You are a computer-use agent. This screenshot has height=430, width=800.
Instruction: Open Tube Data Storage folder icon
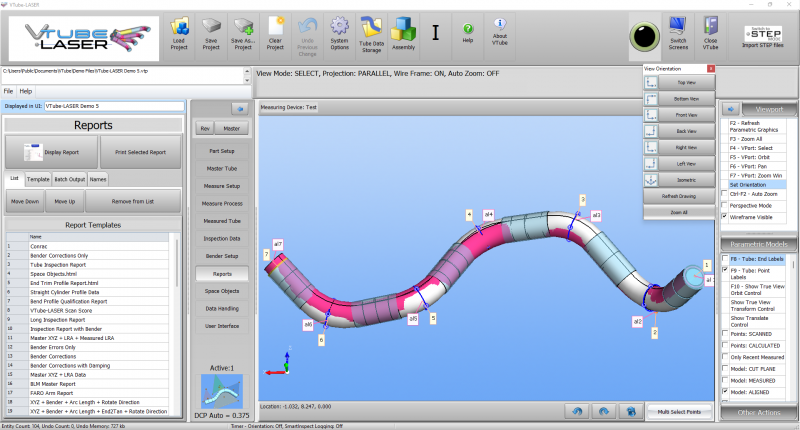tap(371, 28)
